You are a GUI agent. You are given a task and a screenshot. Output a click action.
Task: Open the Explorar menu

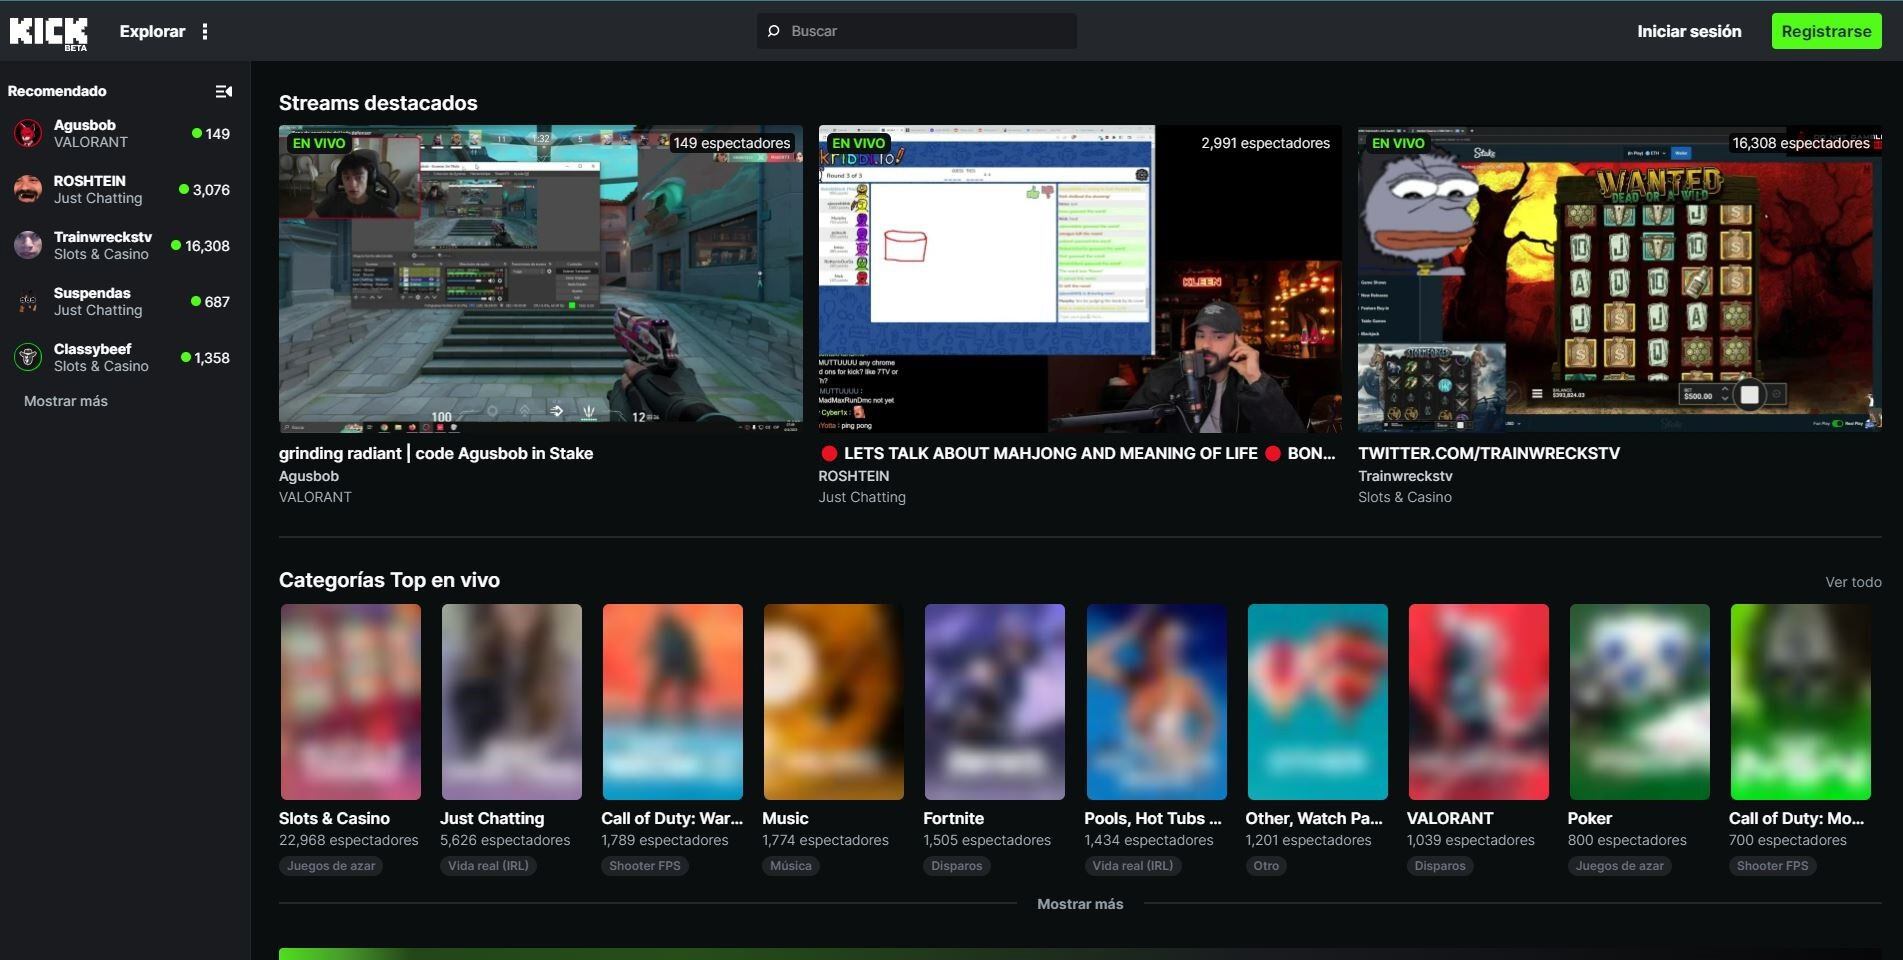click(x=152, y=32)
